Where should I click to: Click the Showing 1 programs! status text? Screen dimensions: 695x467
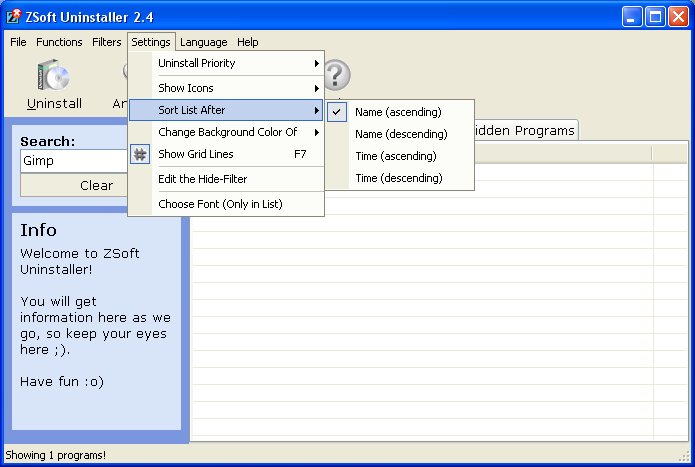click(55, 455)
